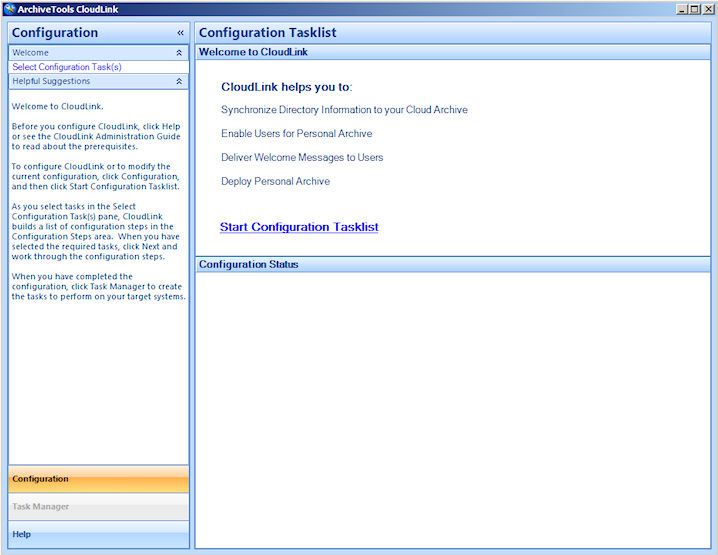The image size is (718, 555).
Task: Click 'CloudLink helps you to:' heading
Action: [287, 87]
